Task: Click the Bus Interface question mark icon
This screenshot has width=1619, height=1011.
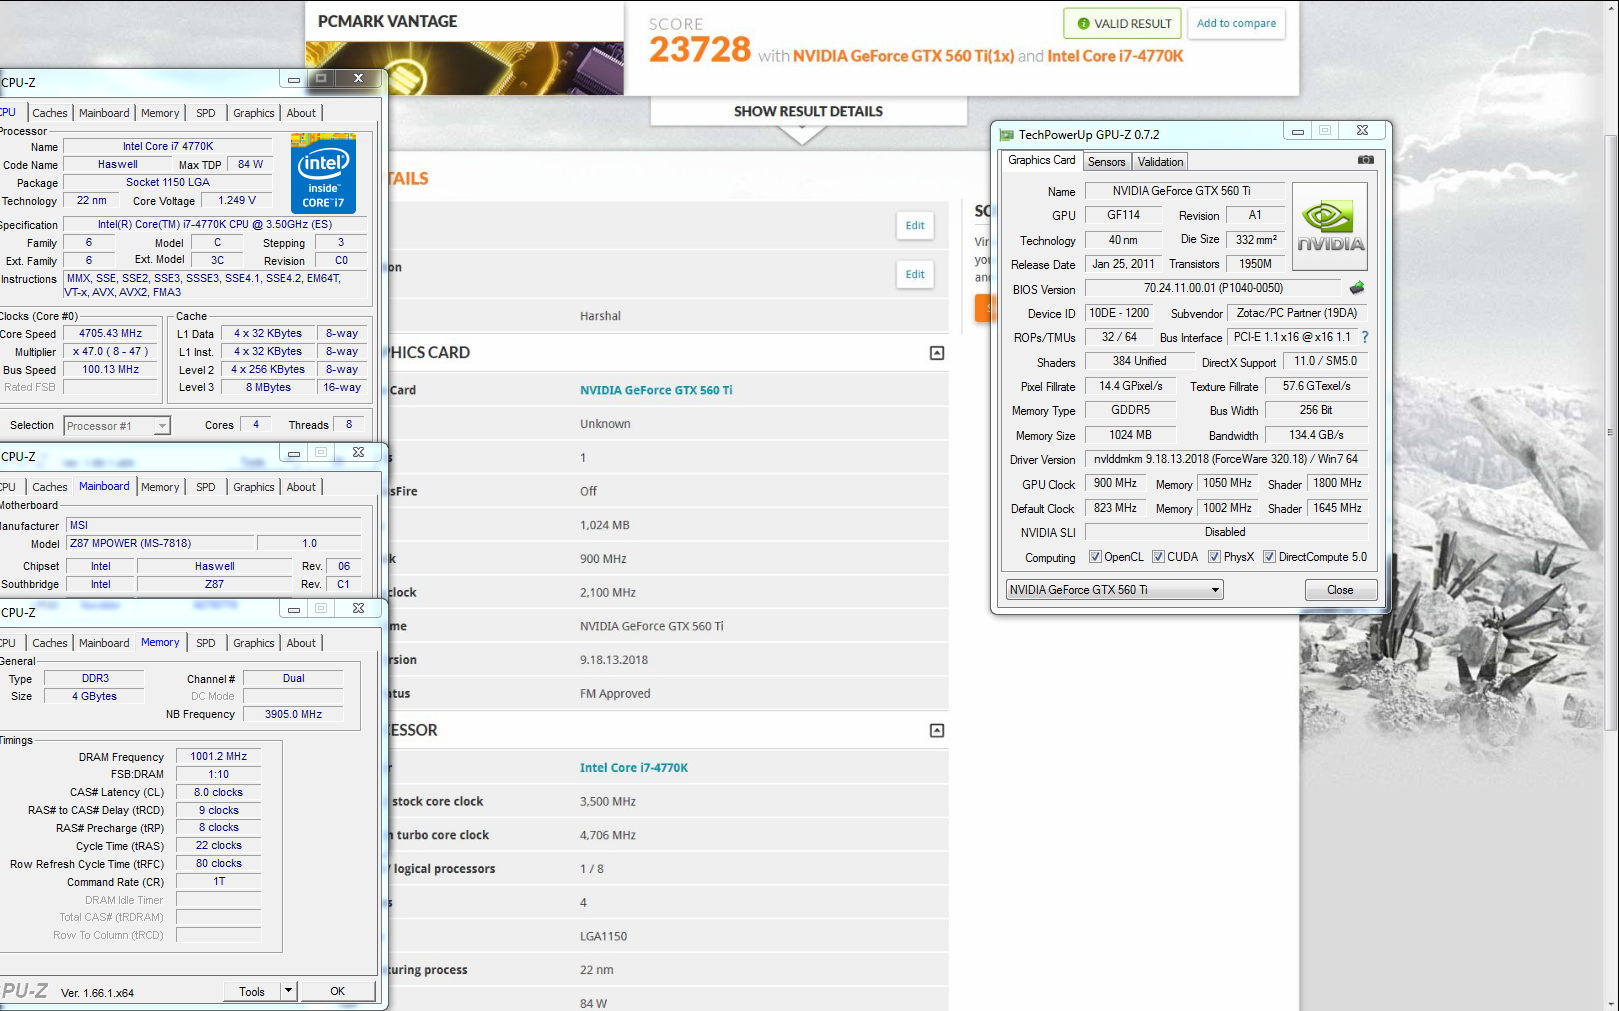Action: [x=1365, y=337]
